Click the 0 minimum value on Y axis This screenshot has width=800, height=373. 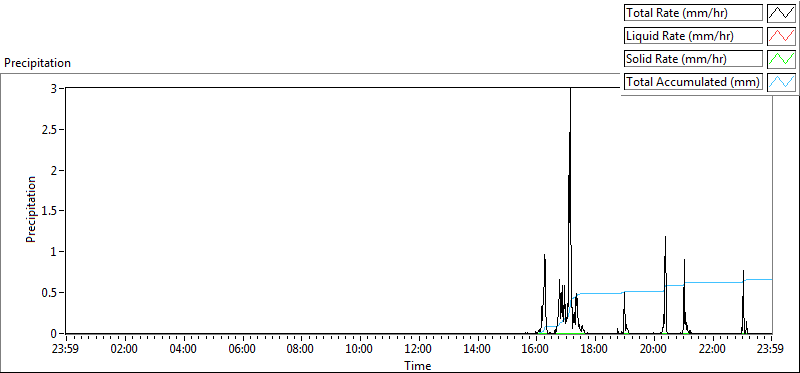tap(54, 334)
